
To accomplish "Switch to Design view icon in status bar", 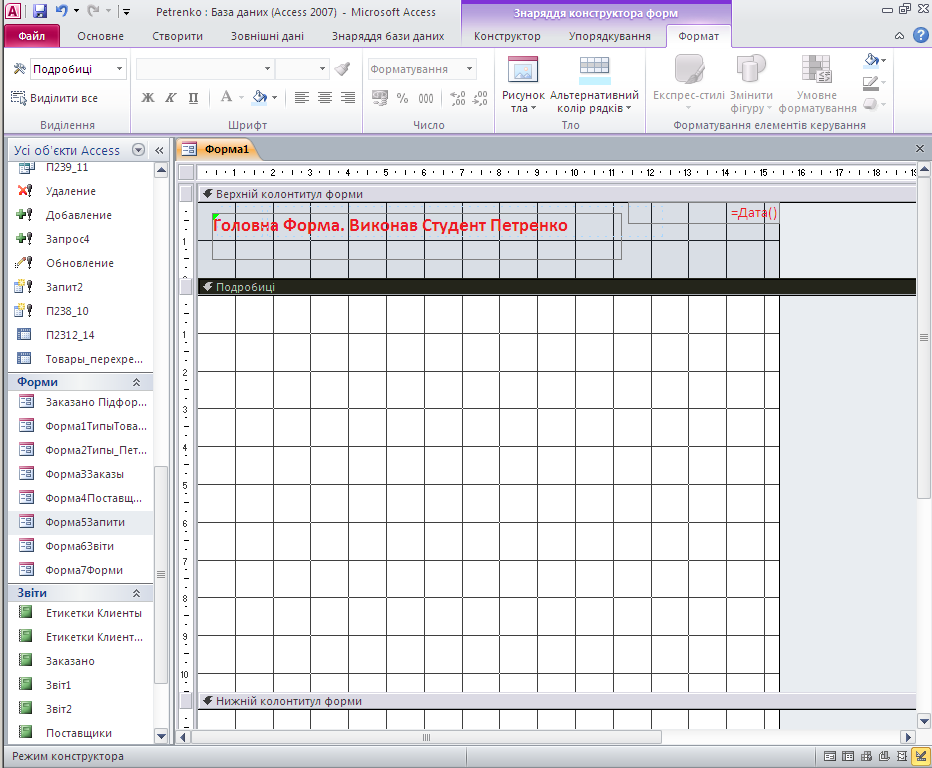I will tap(919, 756).
